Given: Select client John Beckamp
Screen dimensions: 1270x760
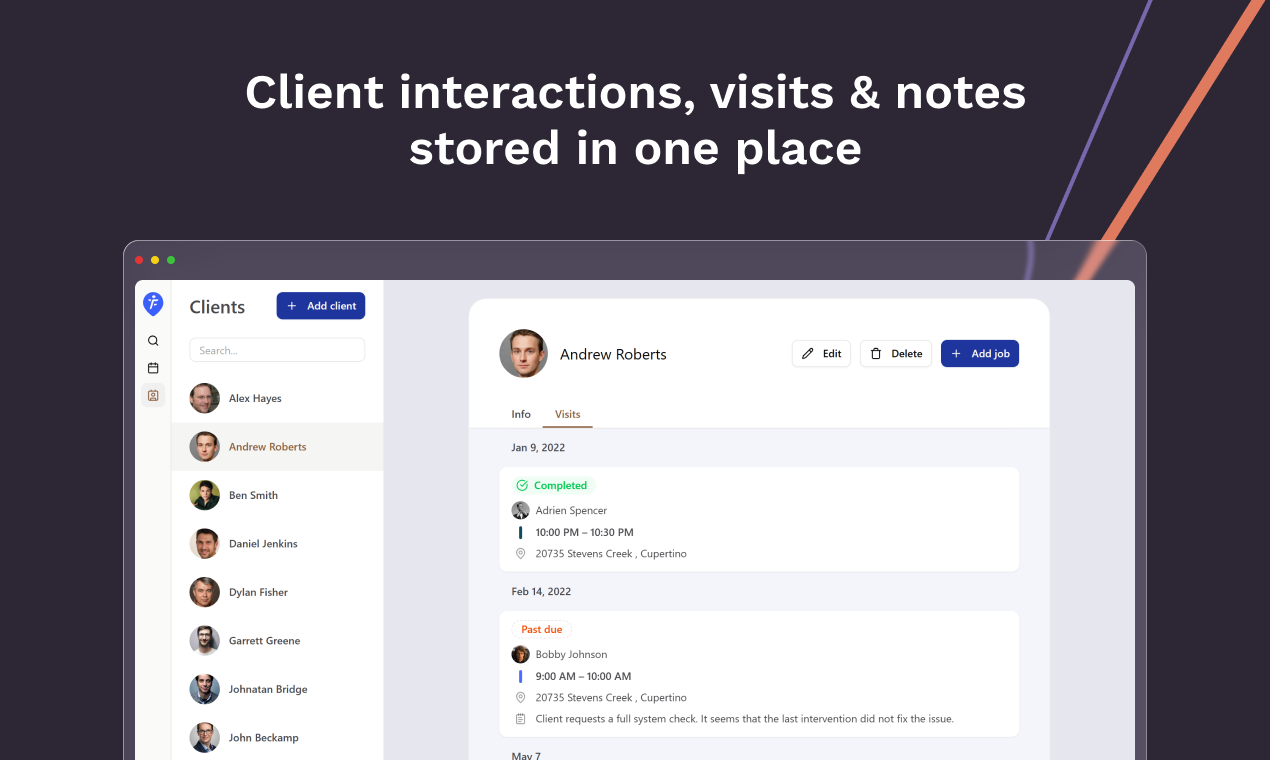Looking at the screenshot, I should [x=277, y=738].
